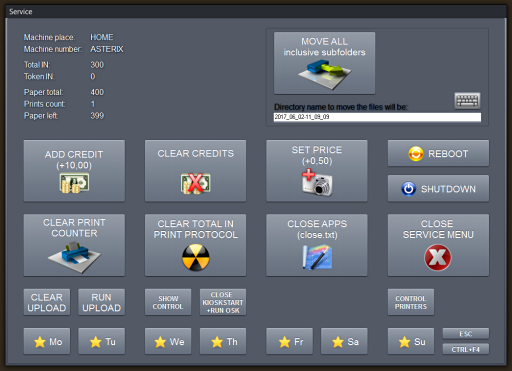Click the blue power Shutdown icon
The image size is (512, 371).
pyautogui.click(x=408, y=189)
